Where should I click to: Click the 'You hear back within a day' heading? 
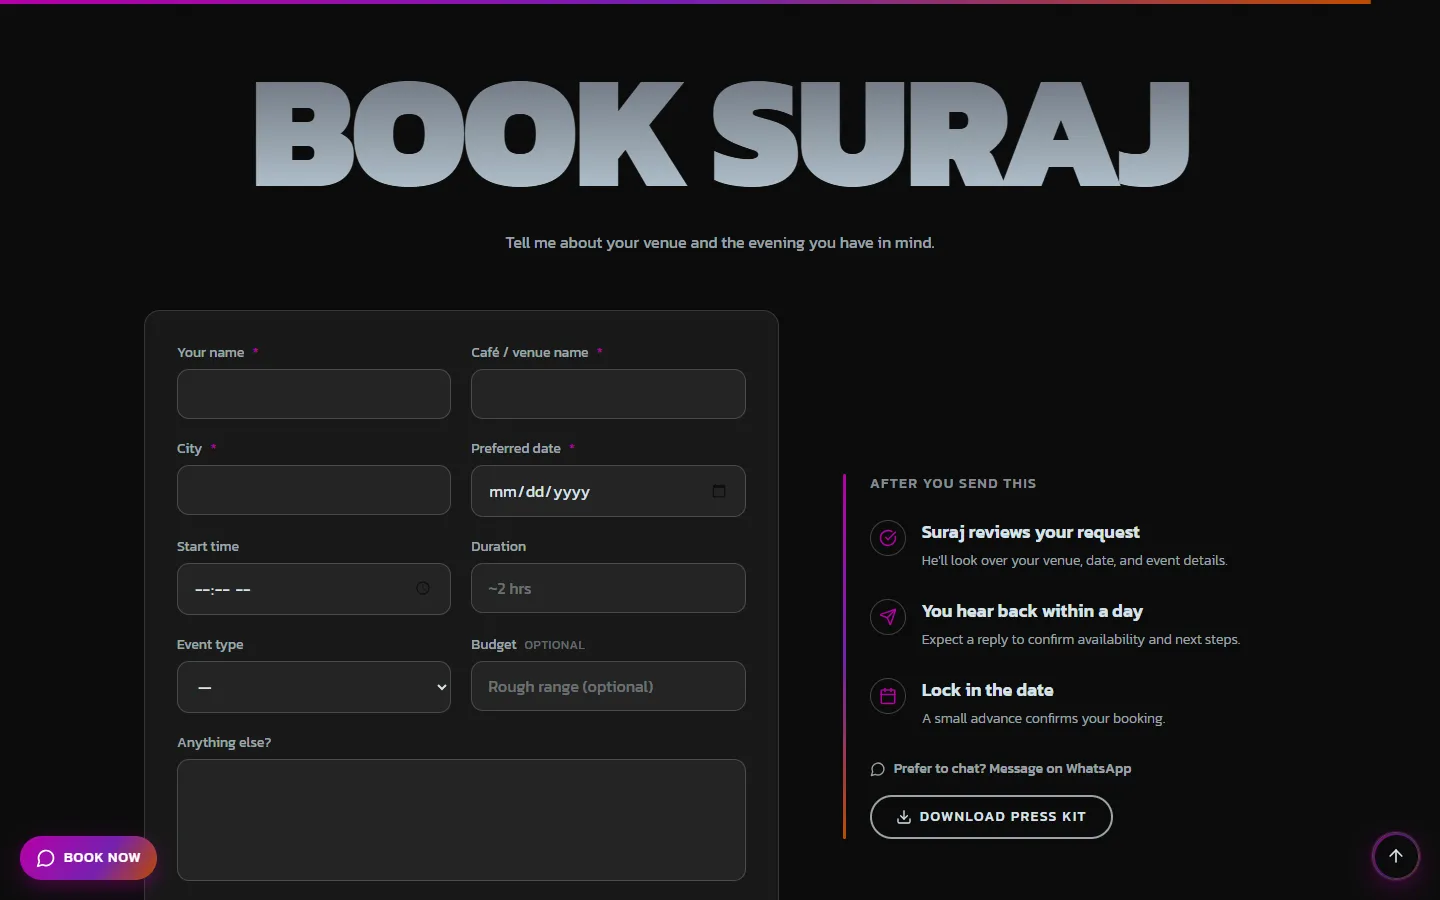point(1032,611)
